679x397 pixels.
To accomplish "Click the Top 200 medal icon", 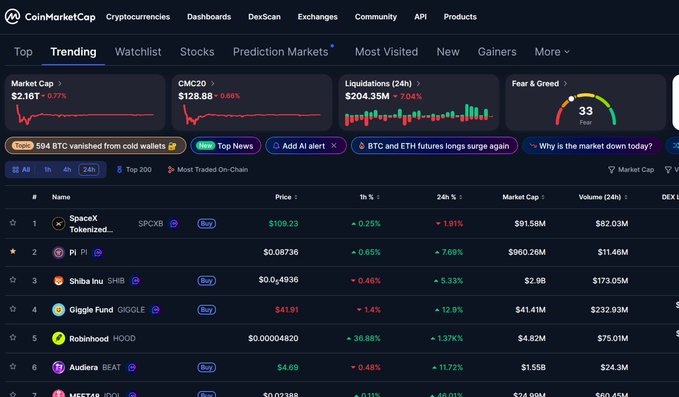I will [120, 170].
